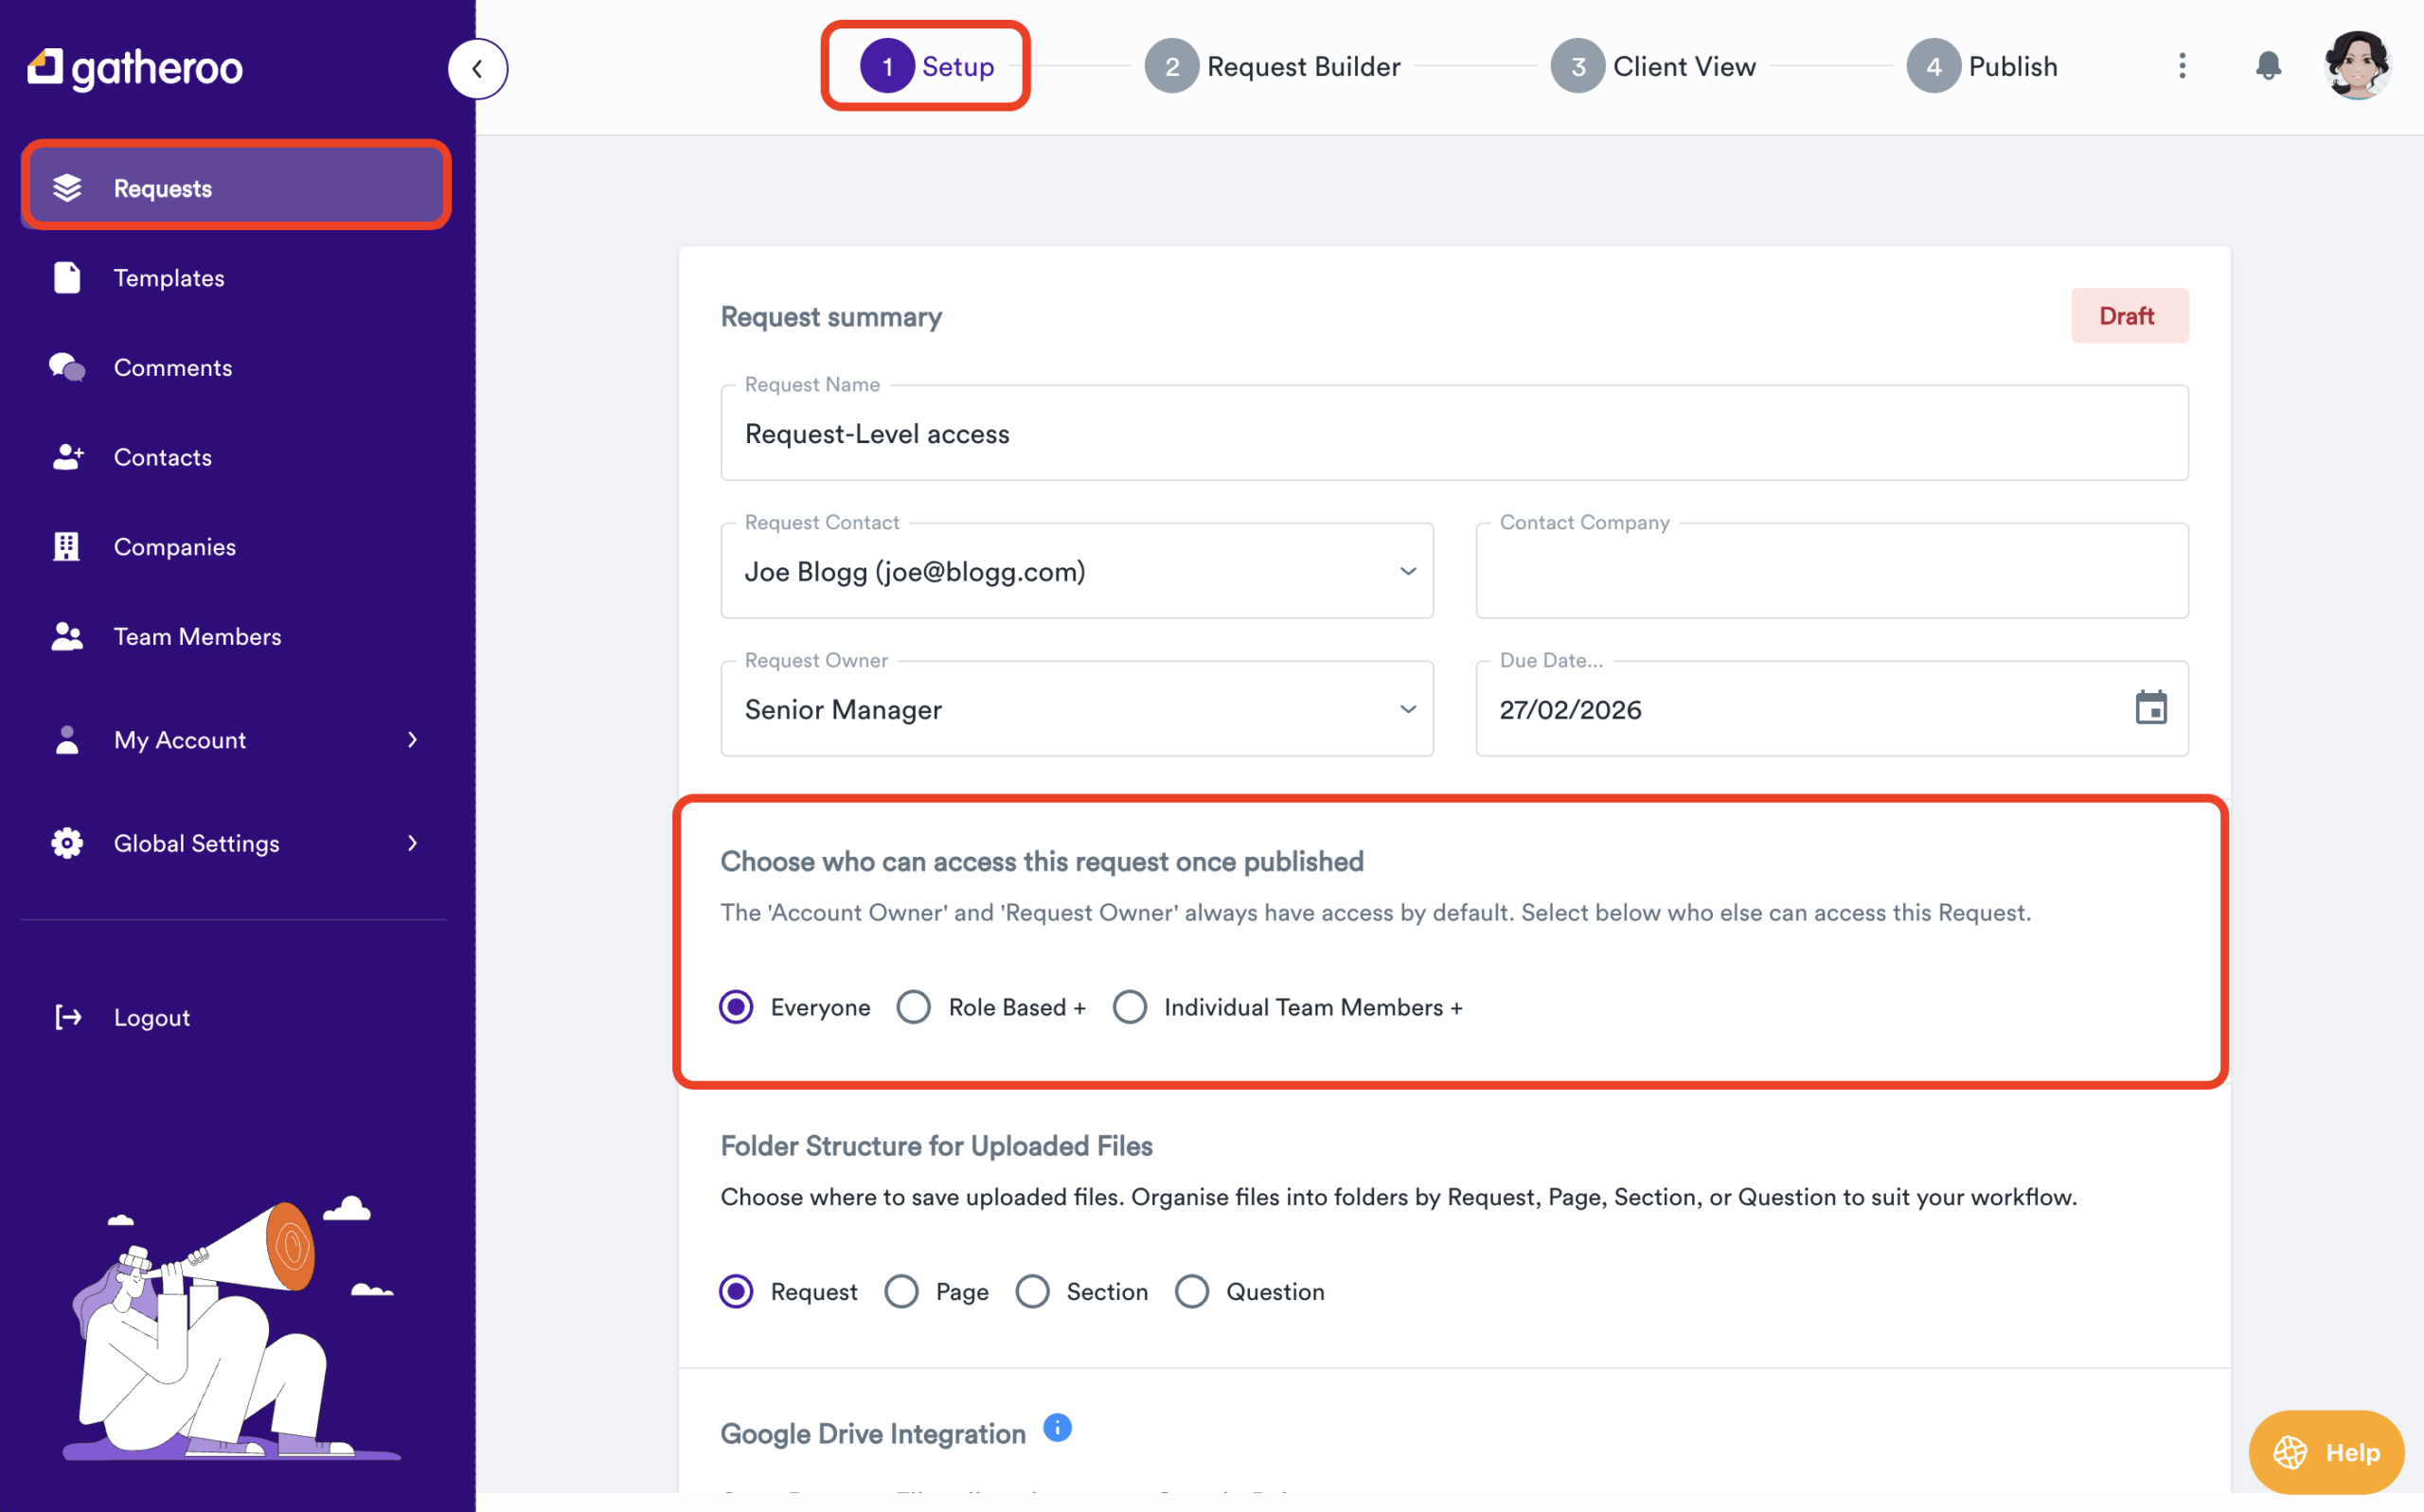Select Templates from the sidebar

(x=168, y=277)
